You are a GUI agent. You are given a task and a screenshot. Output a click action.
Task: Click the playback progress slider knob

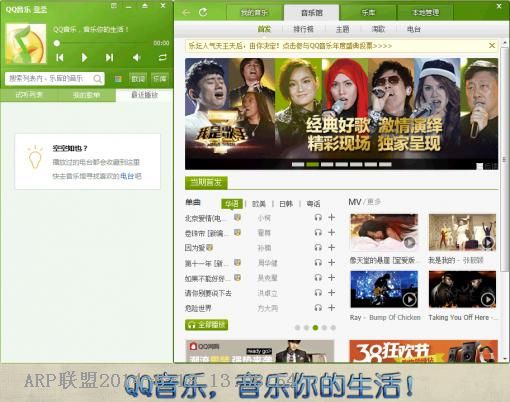[57, 43]
